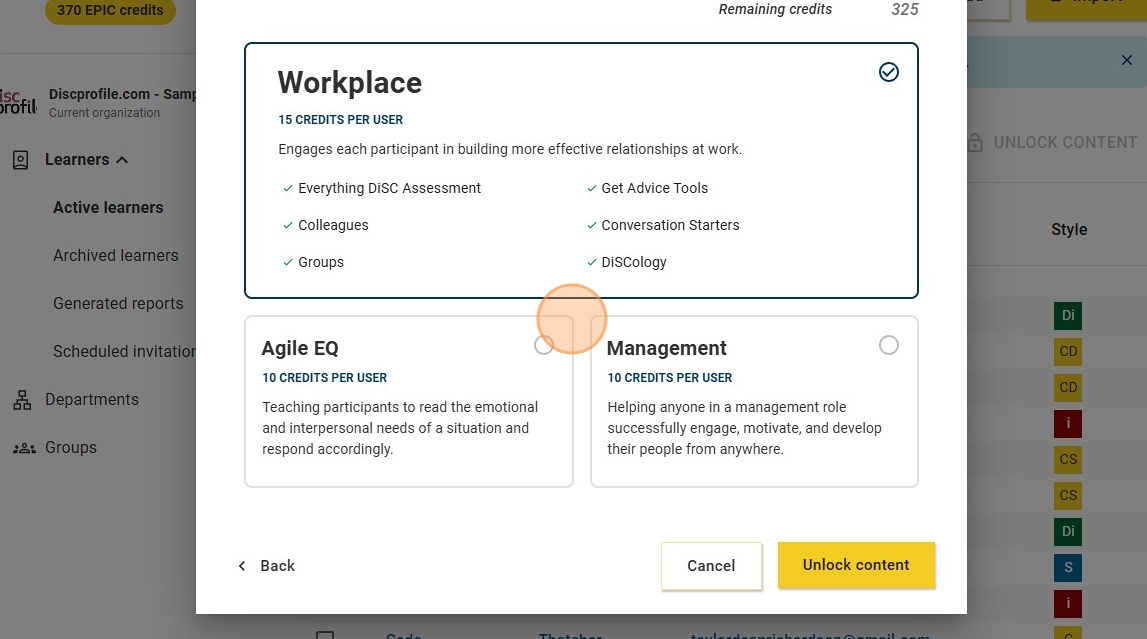Open Generated reports page
Viewport: 1147px width, 639px height.
[x=119, y=303]
